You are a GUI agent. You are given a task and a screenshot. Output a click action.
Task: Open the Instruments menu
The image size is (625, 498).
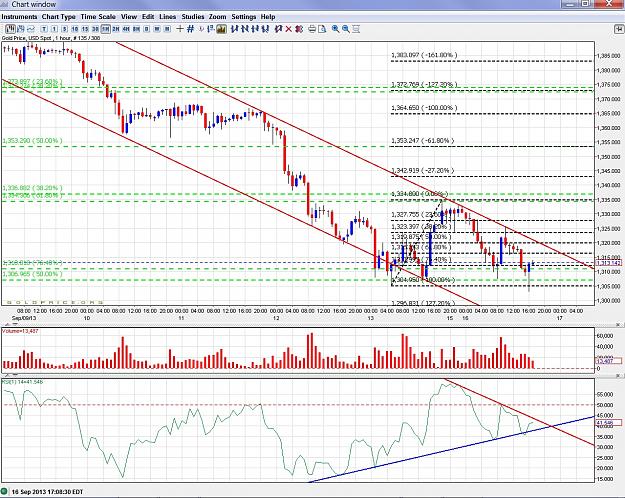tap(19, 17)
